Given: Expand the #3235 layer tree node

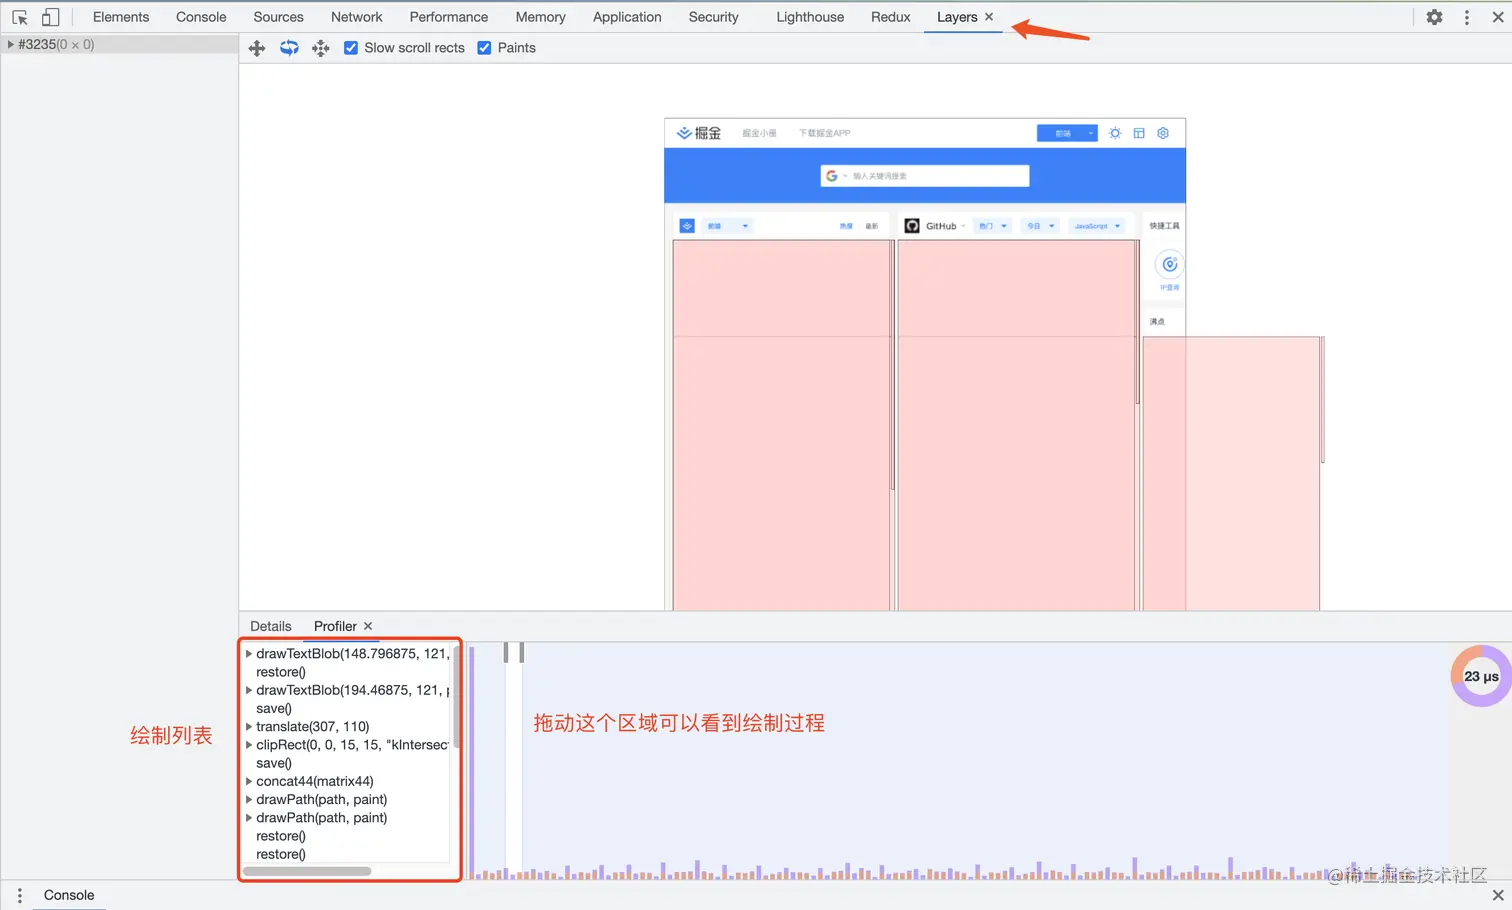Looking at the screenshot, I should tap(10, 44).
